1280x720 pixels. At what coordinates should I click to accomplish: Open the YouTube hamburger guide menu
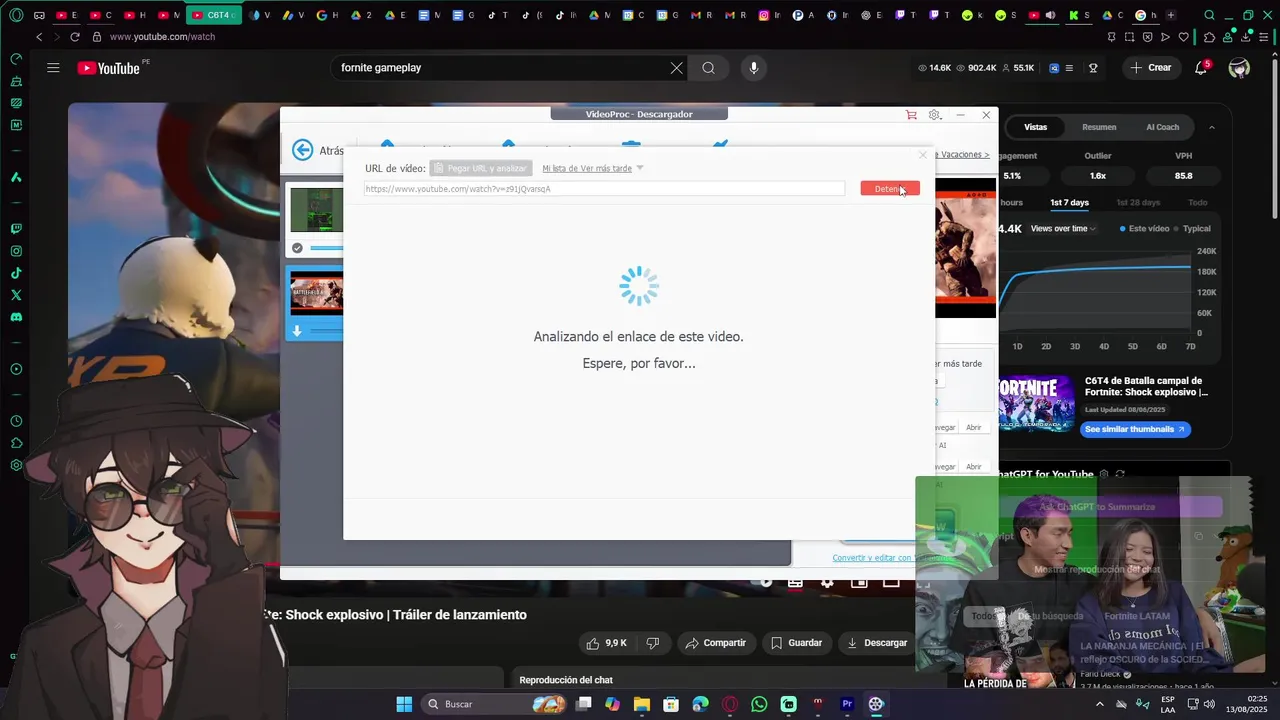click(53, 68)
